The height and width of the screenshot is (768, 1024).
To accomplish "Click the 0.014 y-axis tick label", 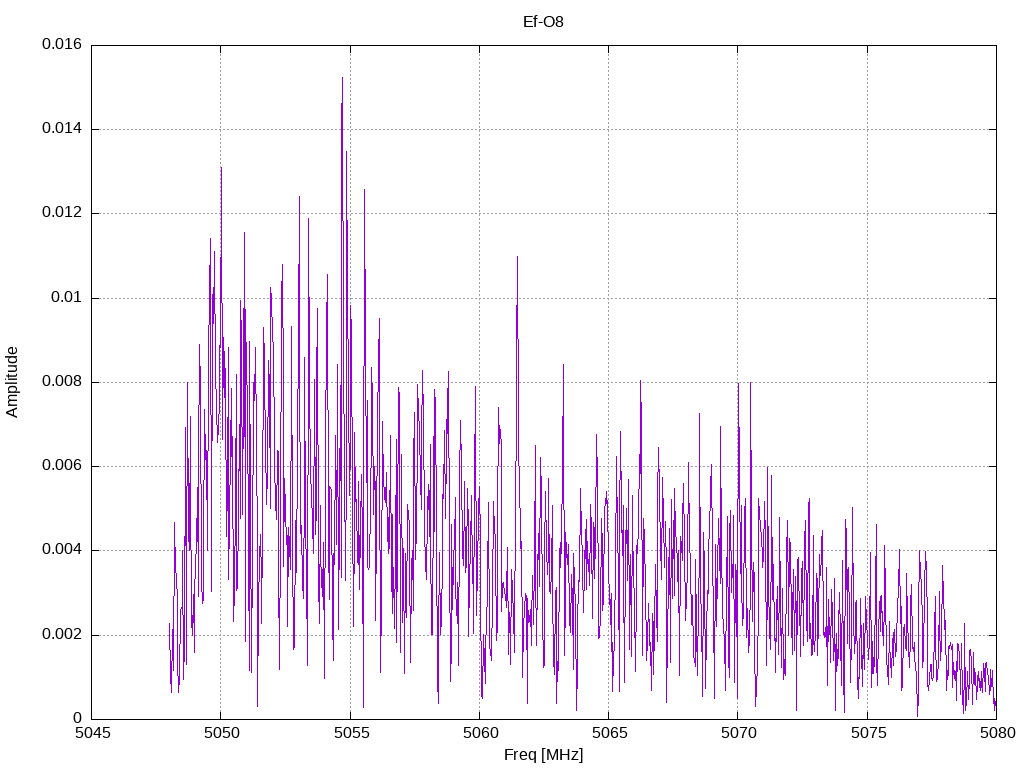I will pyautogui.click(x=62, y=129).
